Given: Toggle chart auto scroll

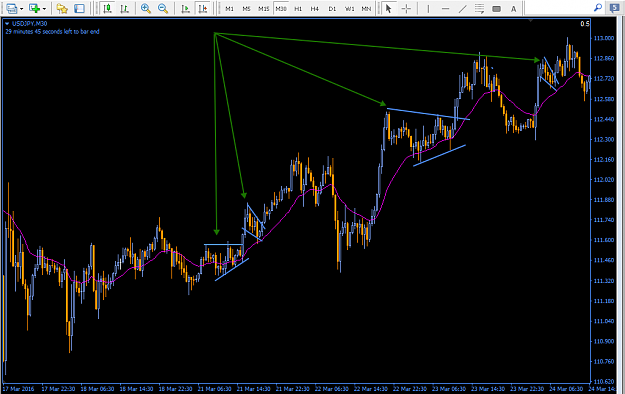Looking at the screenshot, I should pyautogui.click(x=185, y=8).
